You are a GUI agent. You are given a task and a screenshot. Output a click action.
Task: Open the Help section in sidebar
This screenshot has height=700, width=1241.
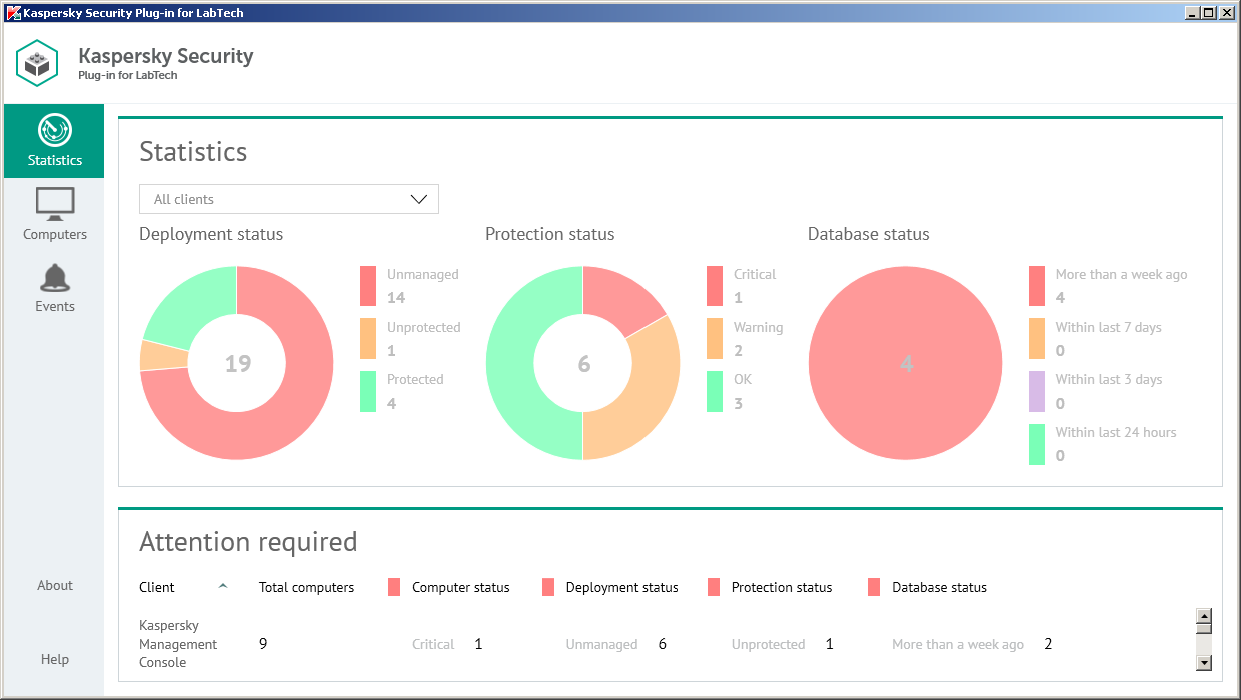(54, 659)
